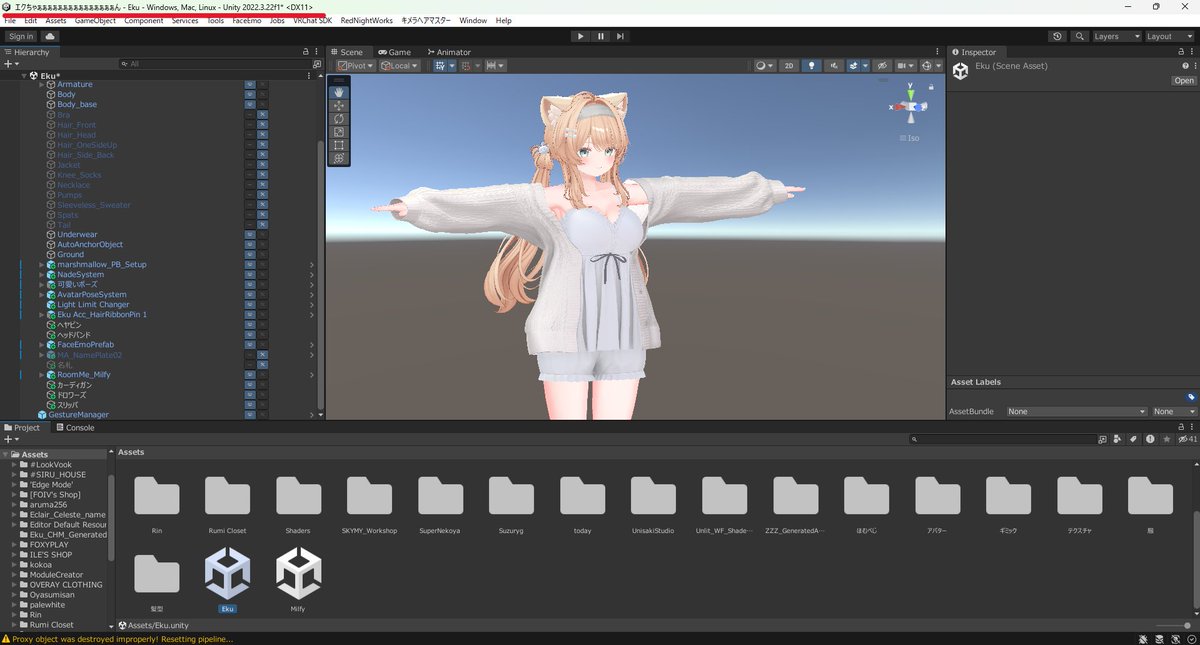Select the Rect tool in Scene view

338,144
